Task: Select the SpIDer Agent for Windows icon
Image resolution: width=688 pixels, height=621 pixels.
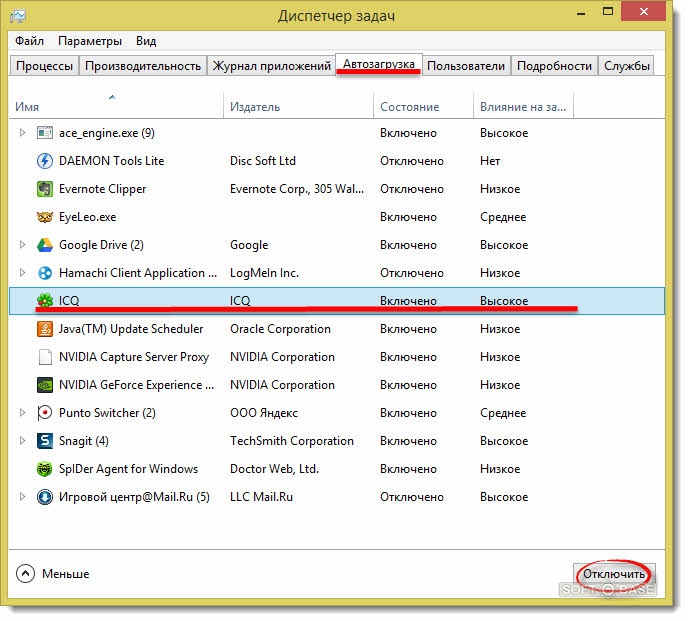Action: (x=44, y=469)
